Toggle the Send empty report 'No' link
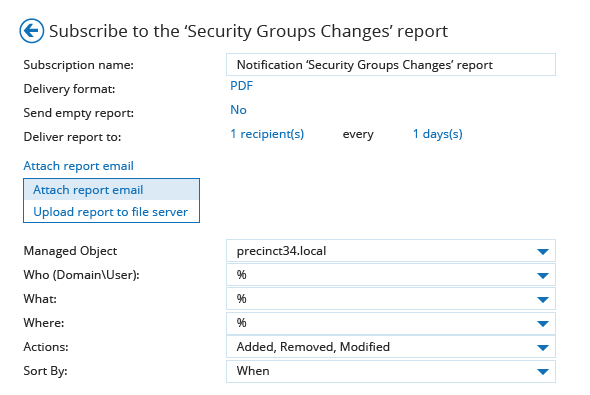The height and width of the screenshot is (395, 590). point(238,110)
